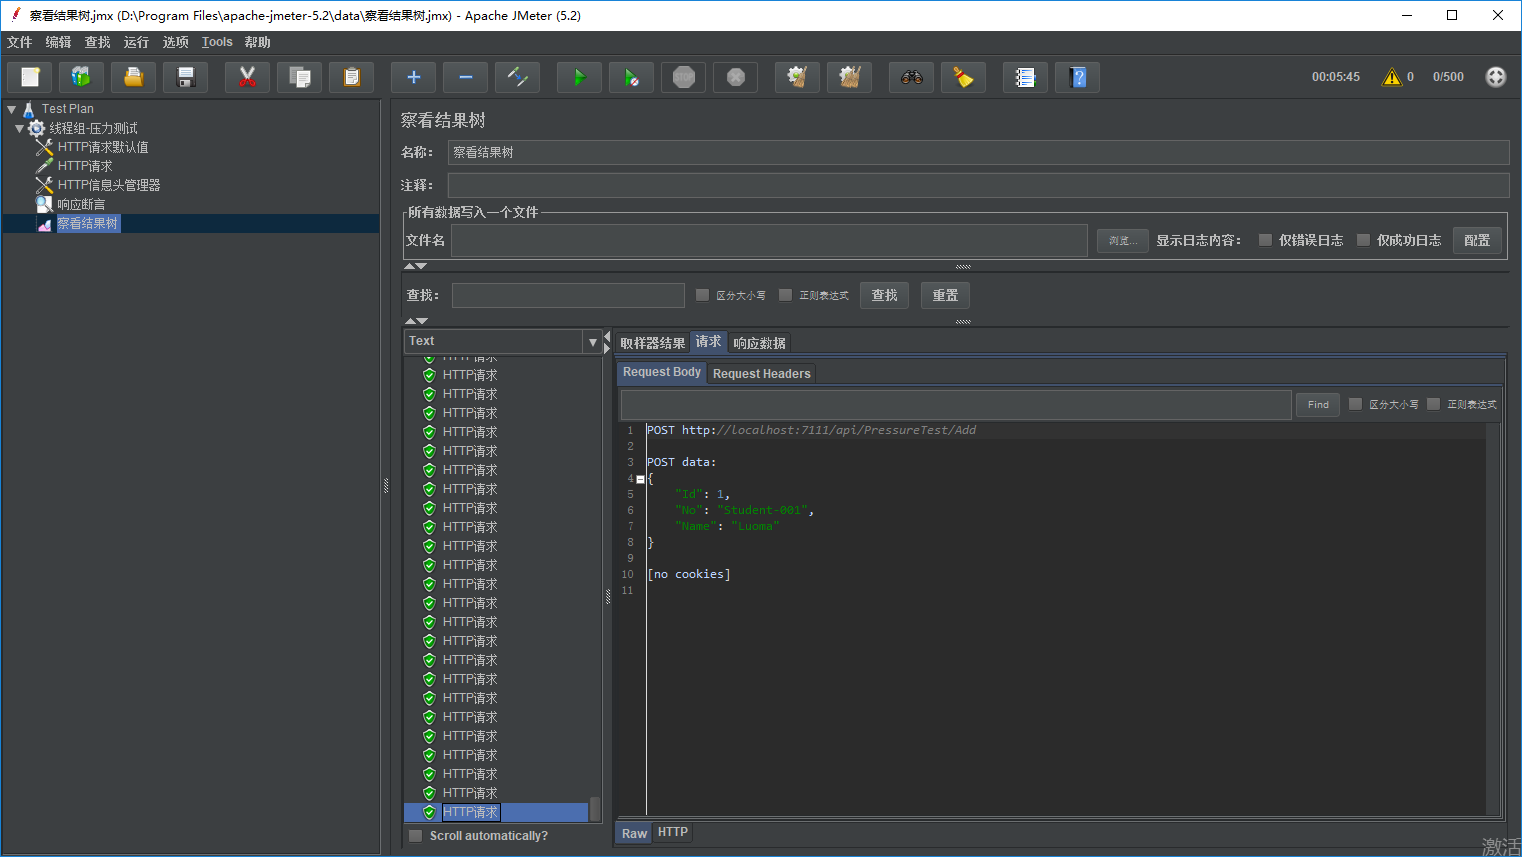Click the Paste clipboard icon
This screenshot has height=857, width=1522.
tap(352, 77)
